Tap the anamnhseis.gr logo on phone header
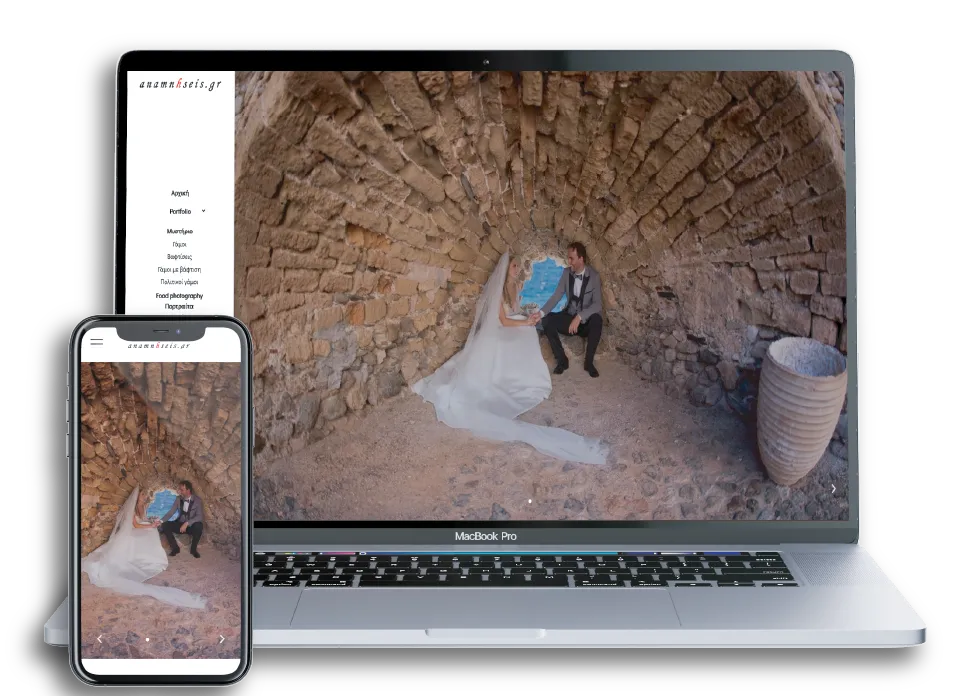Screen dimensions: 963x696 (x=159, y=345)
